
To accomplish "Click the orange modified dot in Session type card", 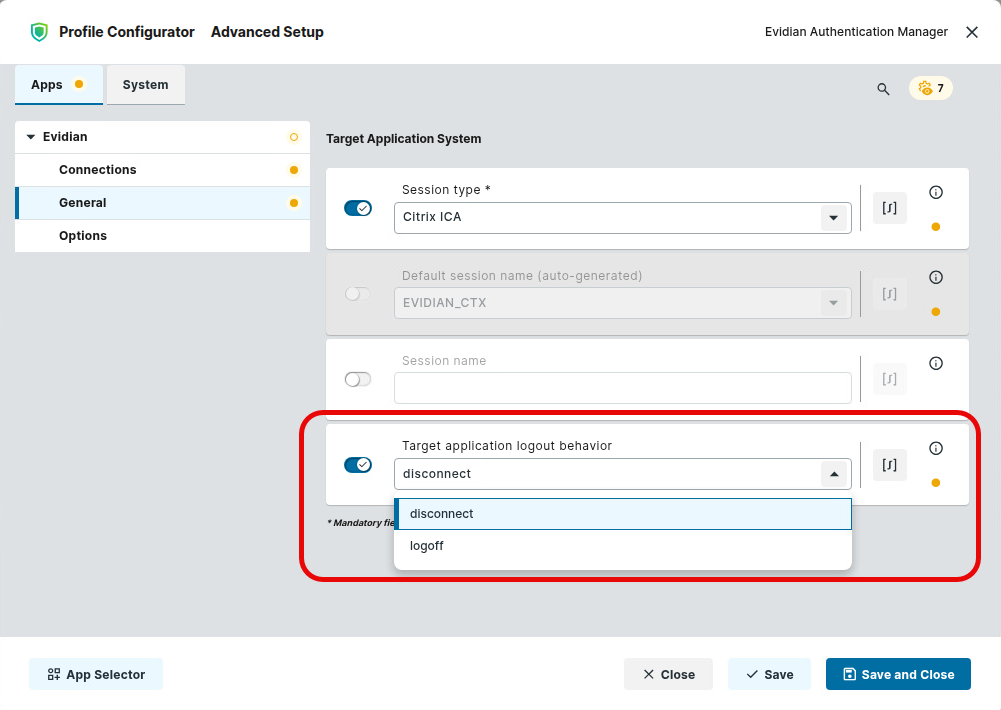I will [936, 227].
